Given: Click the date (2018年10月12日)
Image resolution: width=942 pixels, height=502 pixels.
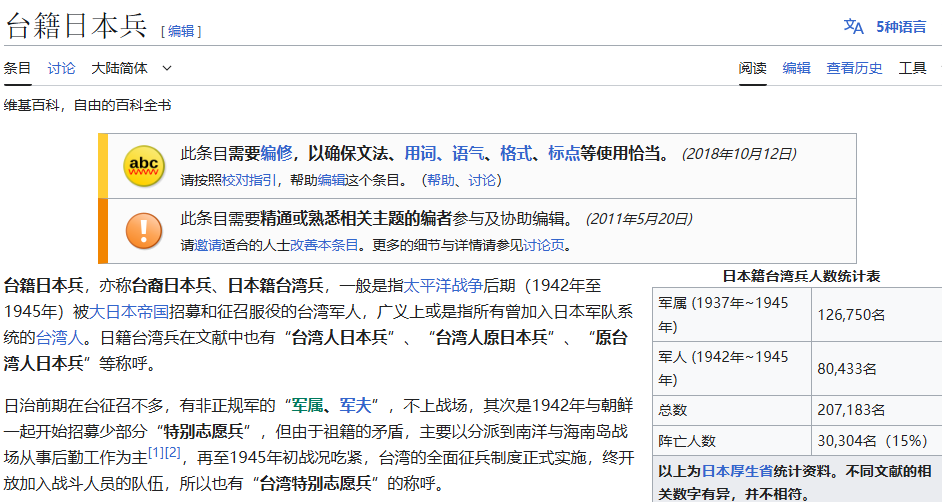Looking at the screenshot, I should (739, 154).
